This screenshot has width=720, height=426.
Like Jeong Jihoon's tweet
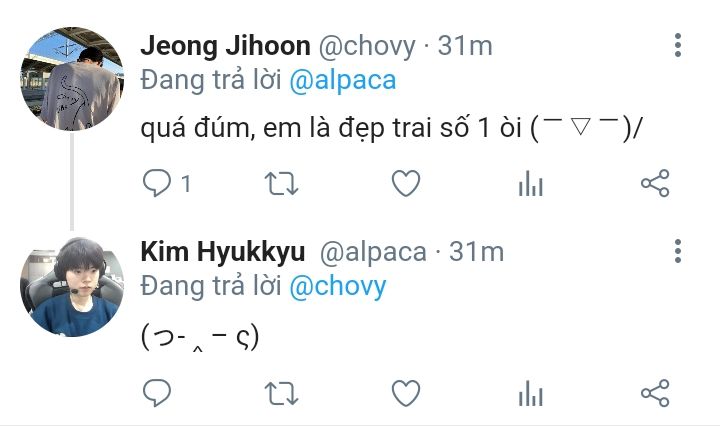point(406,183)
